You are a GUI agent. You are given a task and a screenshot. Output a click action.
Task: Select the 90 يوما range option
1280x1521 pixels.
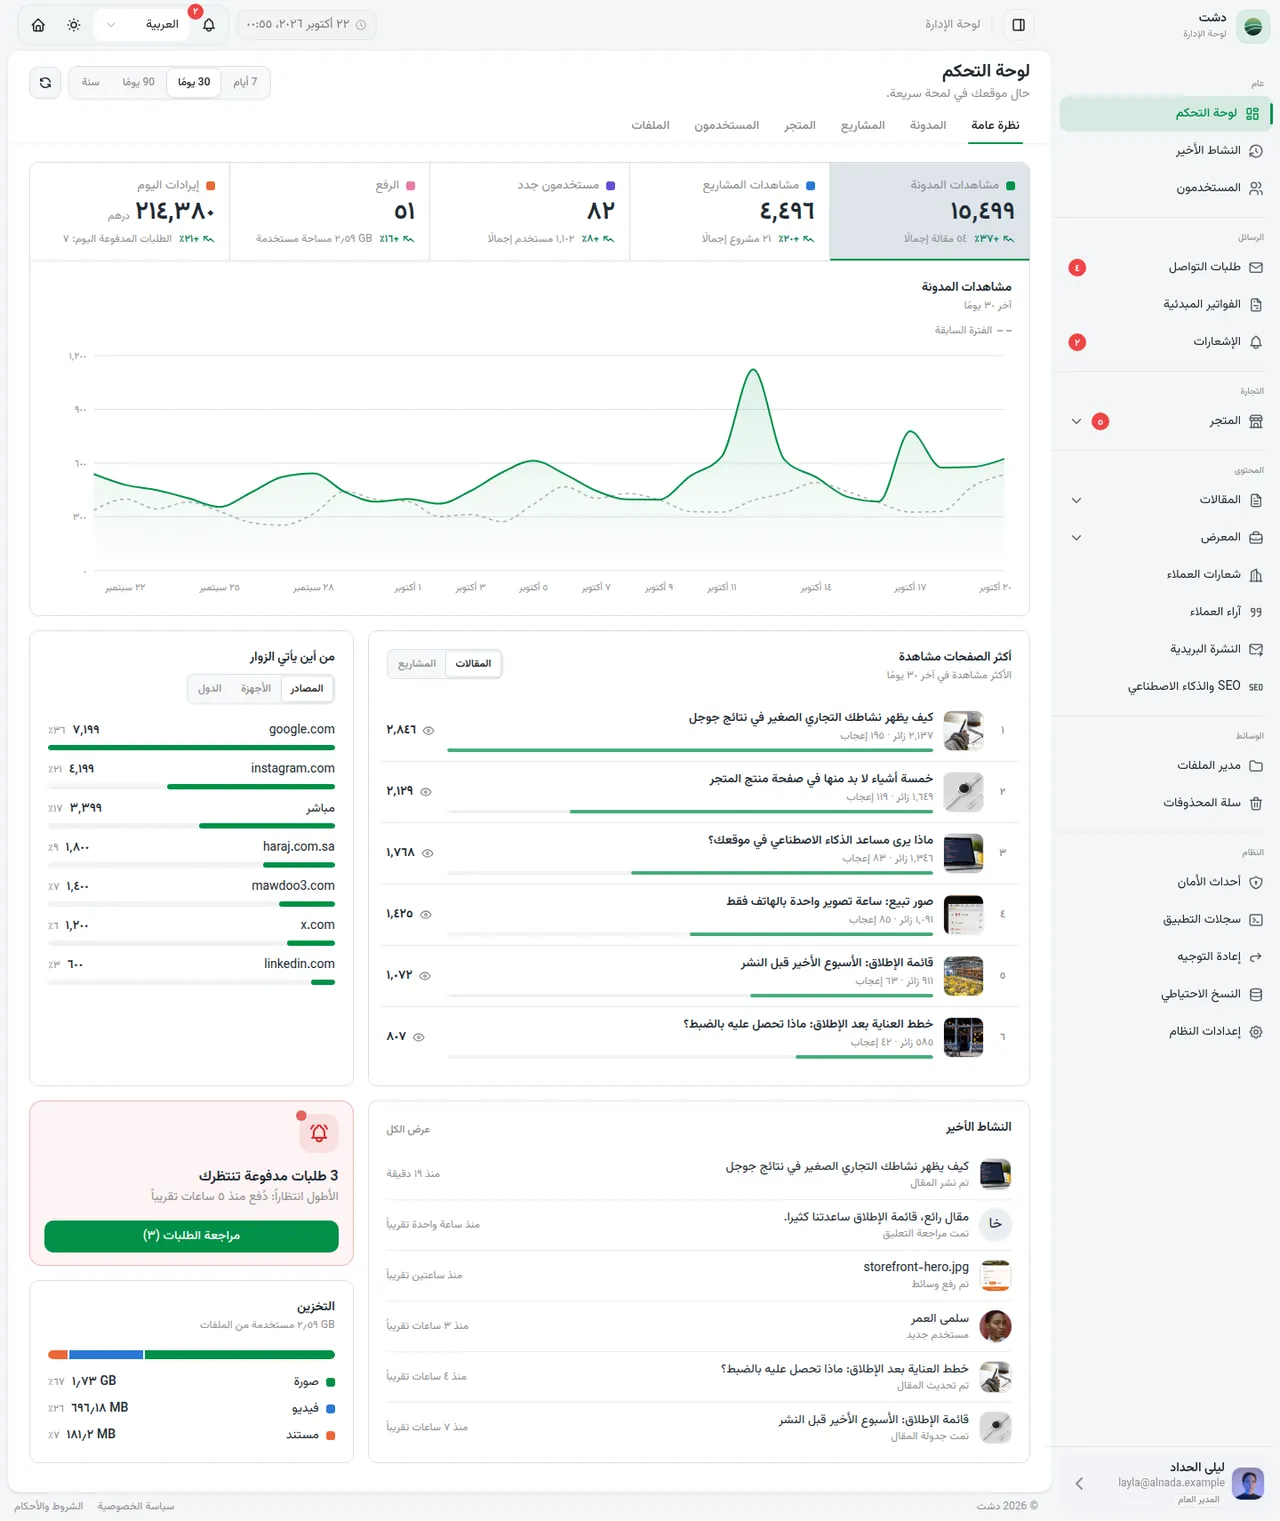[x=138, y=83]
